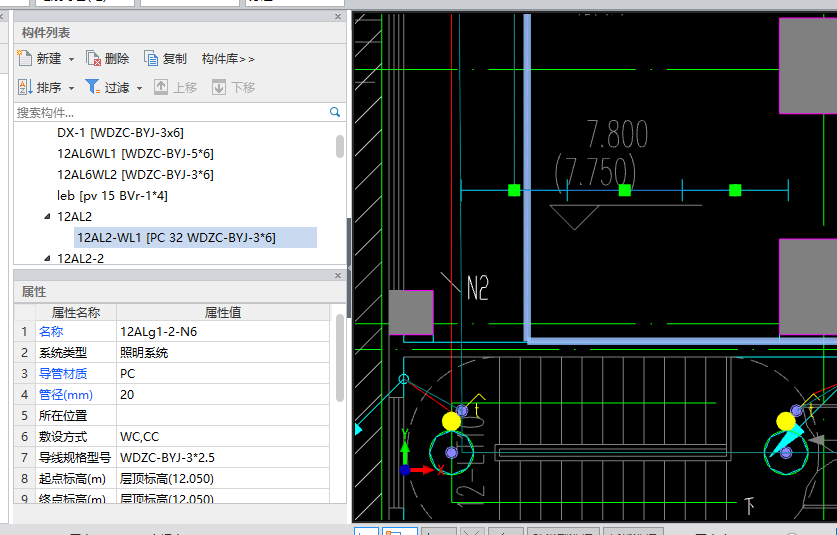Click the 排序 (Sort) icon
Viewport: 837px width, 535px height.
(25, 87)
